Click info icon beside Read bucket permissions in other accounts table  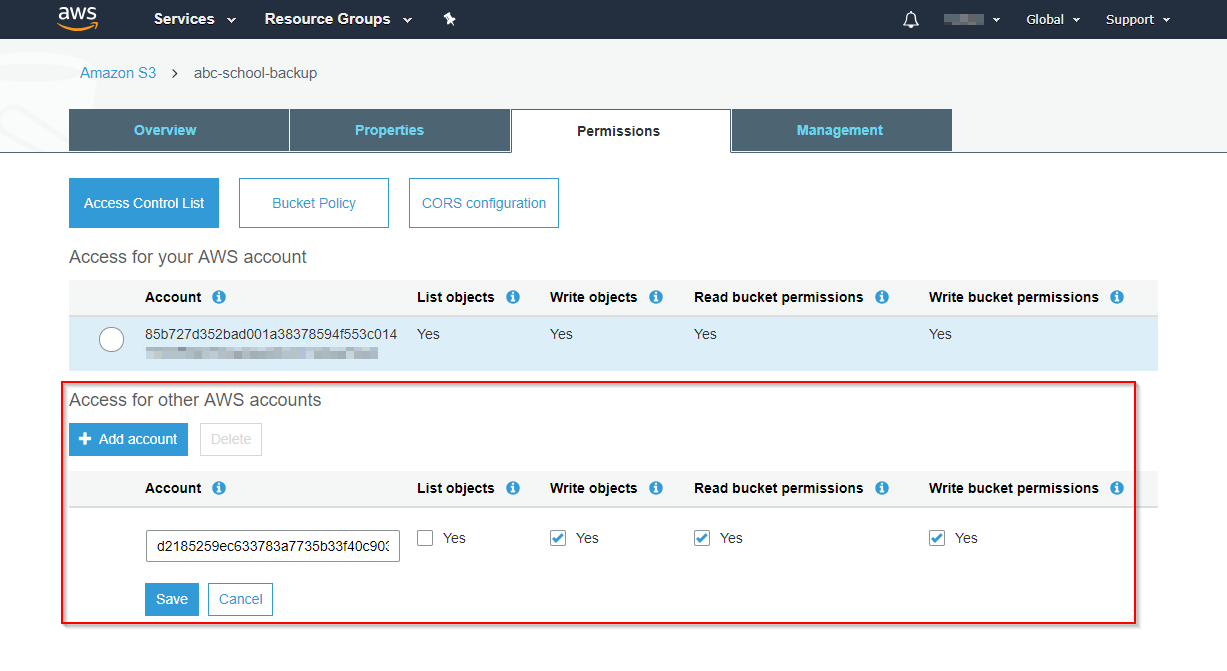(x=882, y=488)
